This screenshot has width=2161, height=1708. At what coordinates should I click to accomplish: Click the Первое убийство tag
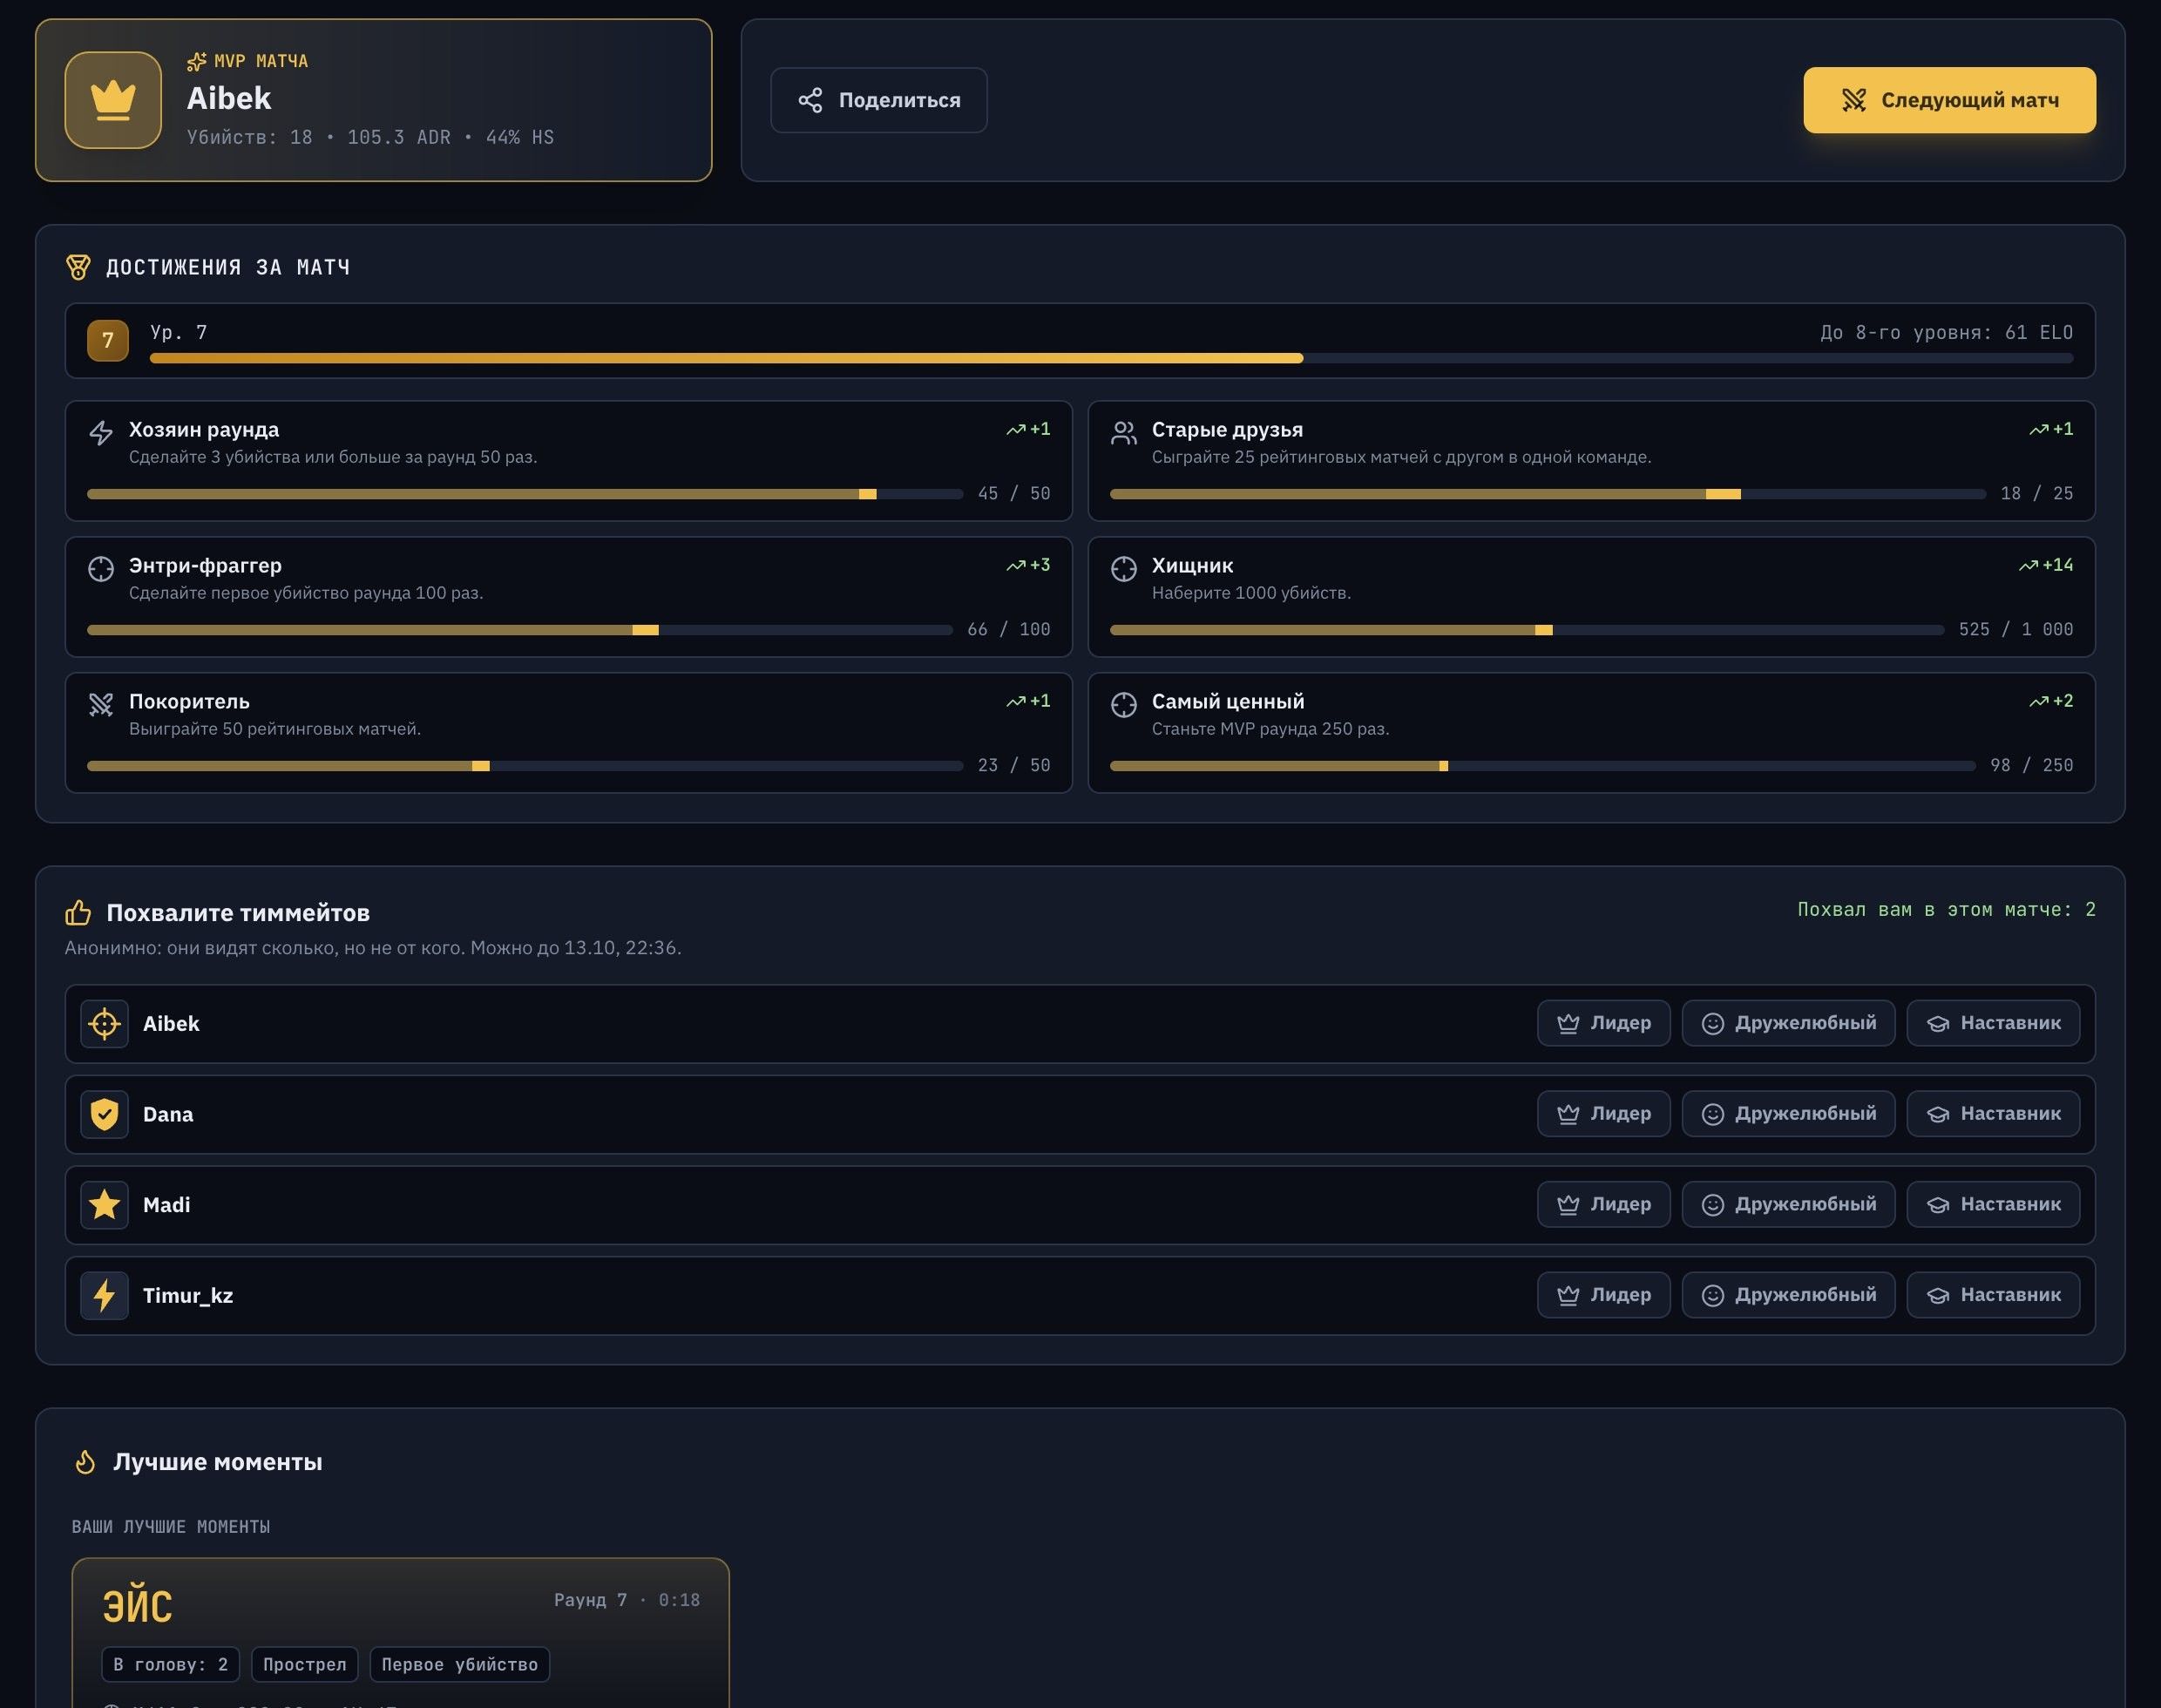(460, 1664)
